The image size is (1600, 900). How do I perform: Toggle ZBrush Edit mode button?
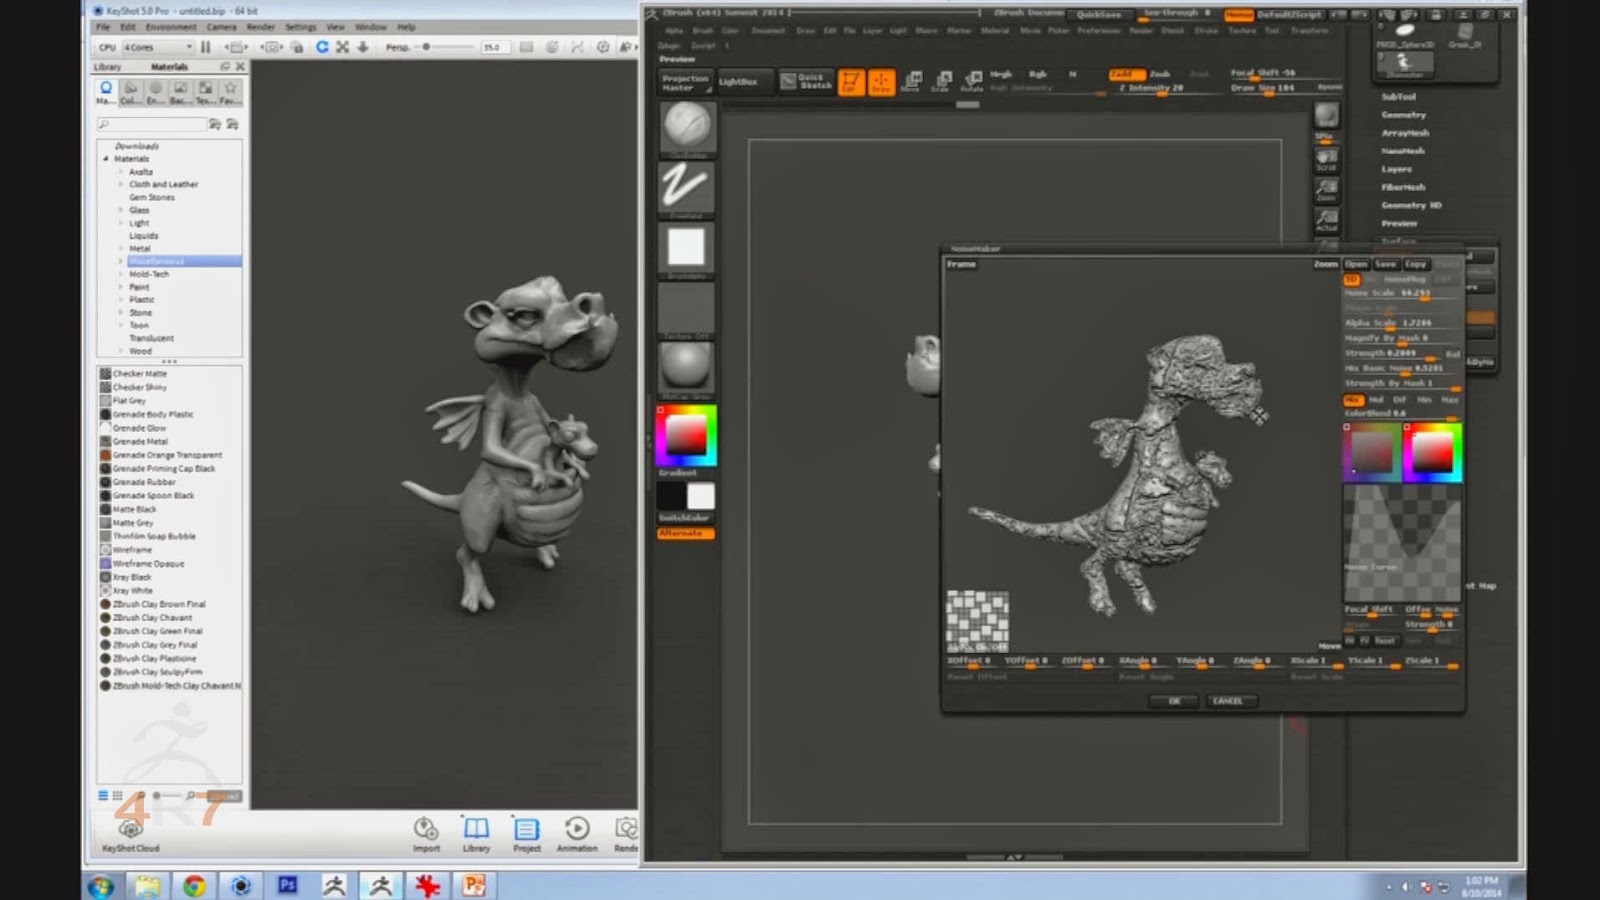(851, 81)
